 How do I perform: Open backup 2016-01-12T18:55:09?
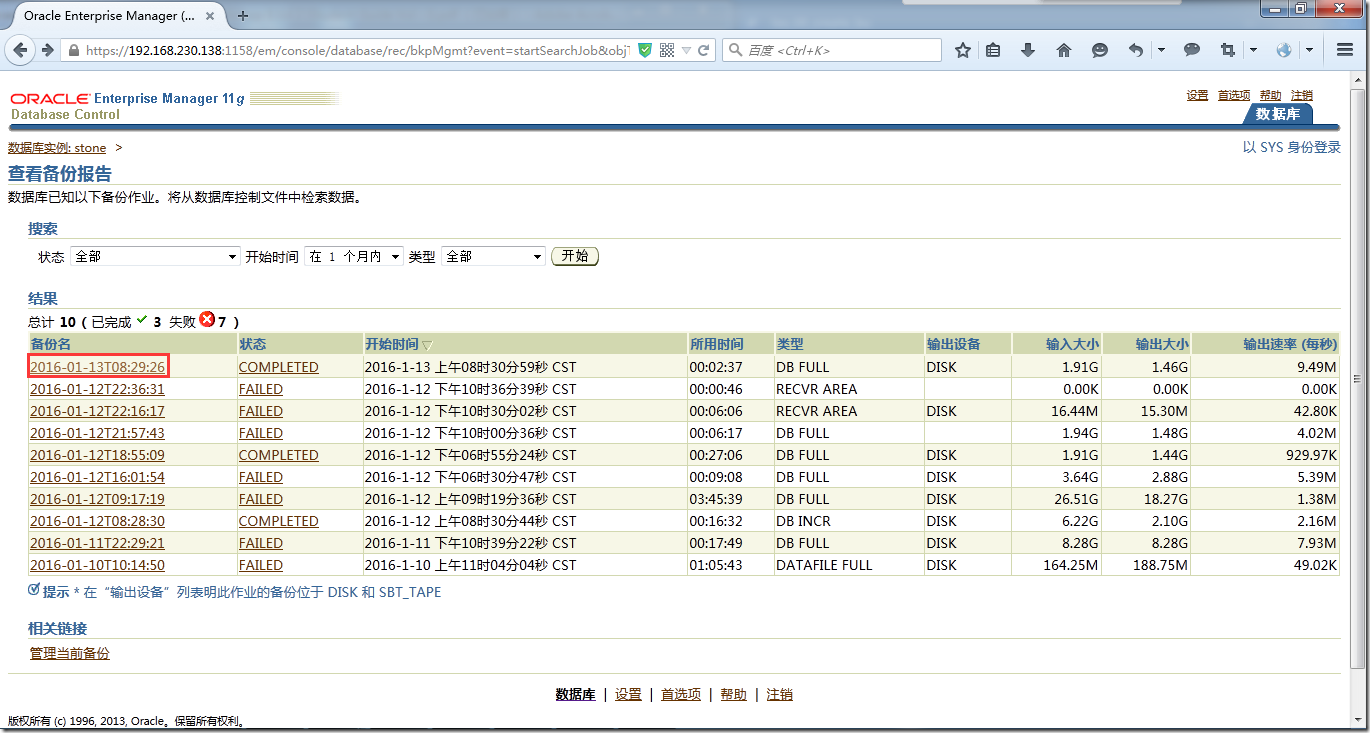coord(97,455)
